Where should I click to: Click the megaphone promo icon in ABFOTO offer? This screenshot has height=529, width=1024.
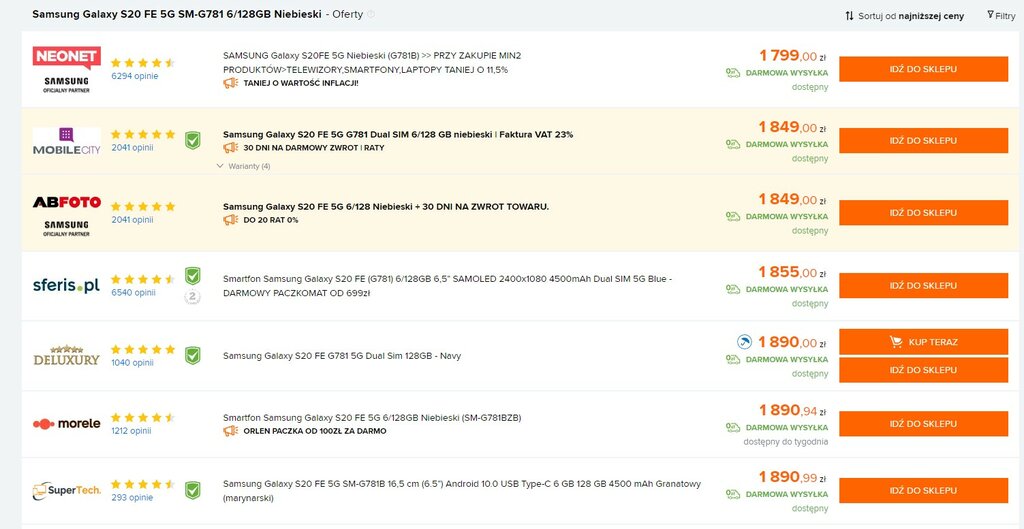click(x=231, y=220)
